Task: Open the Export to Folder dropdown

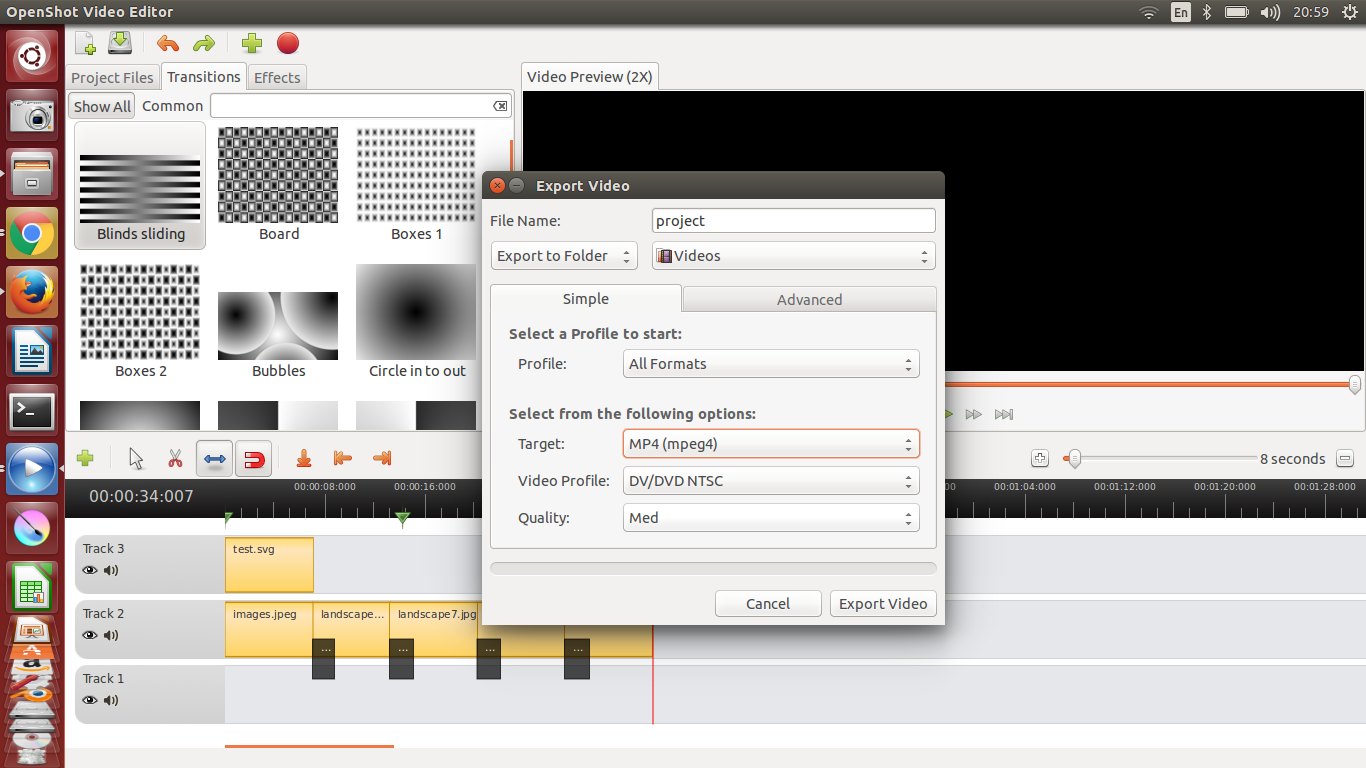Action: (564, 256)
